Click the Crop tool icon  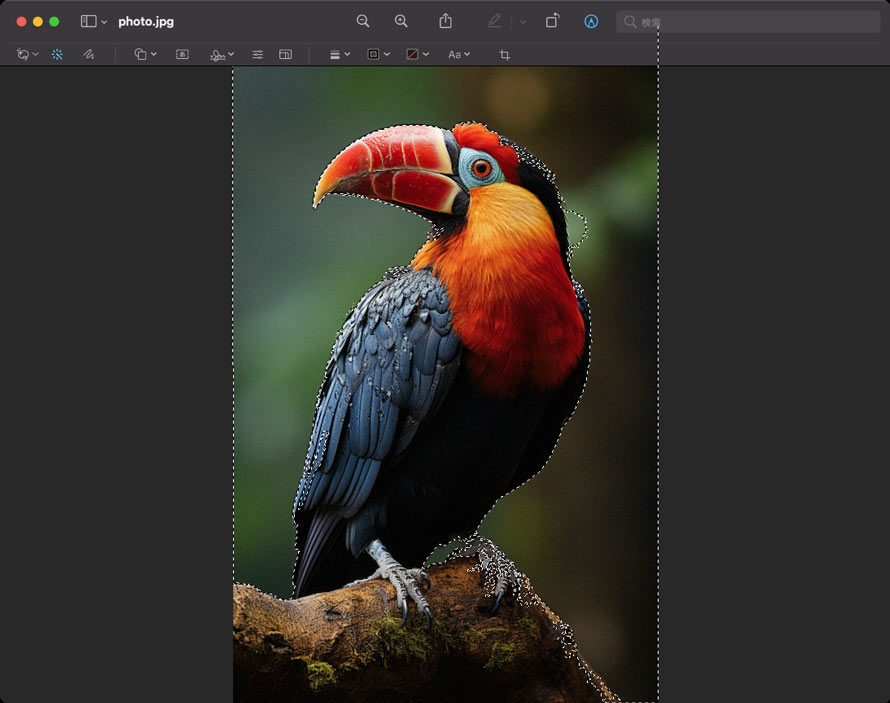coord(504,54)
